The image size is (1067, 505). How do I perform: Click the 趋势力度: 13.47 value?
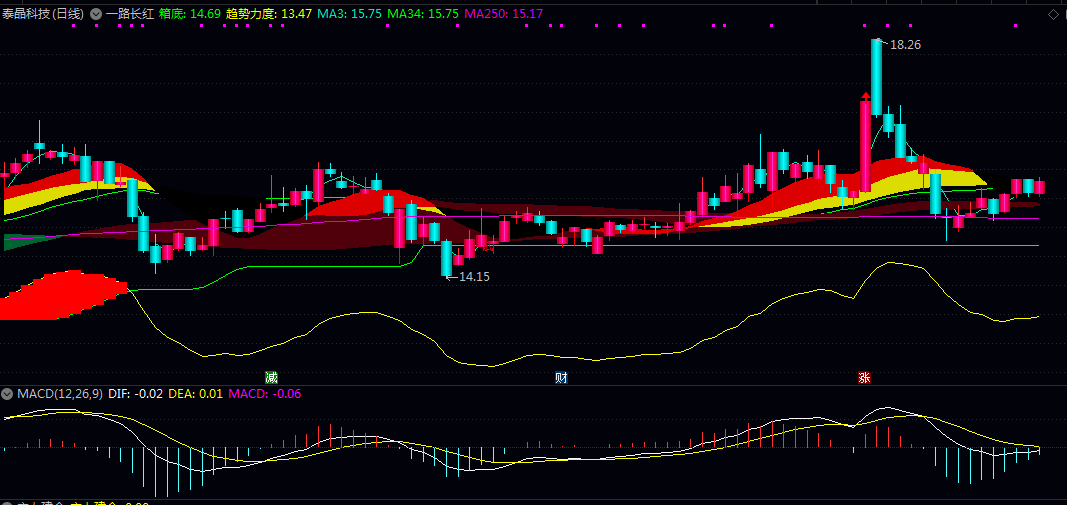[x=269, y=14]
